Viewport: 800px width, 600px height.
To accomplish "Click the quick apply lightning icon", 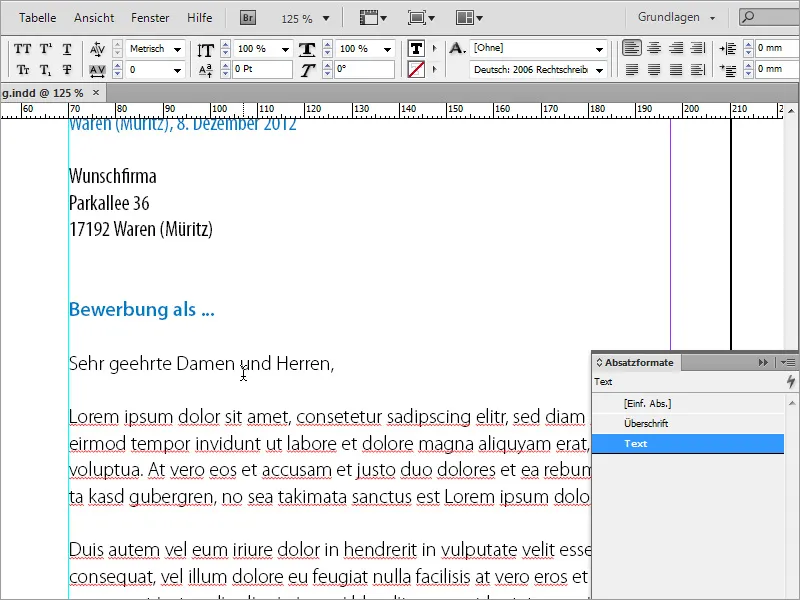I will pos(790,381).
